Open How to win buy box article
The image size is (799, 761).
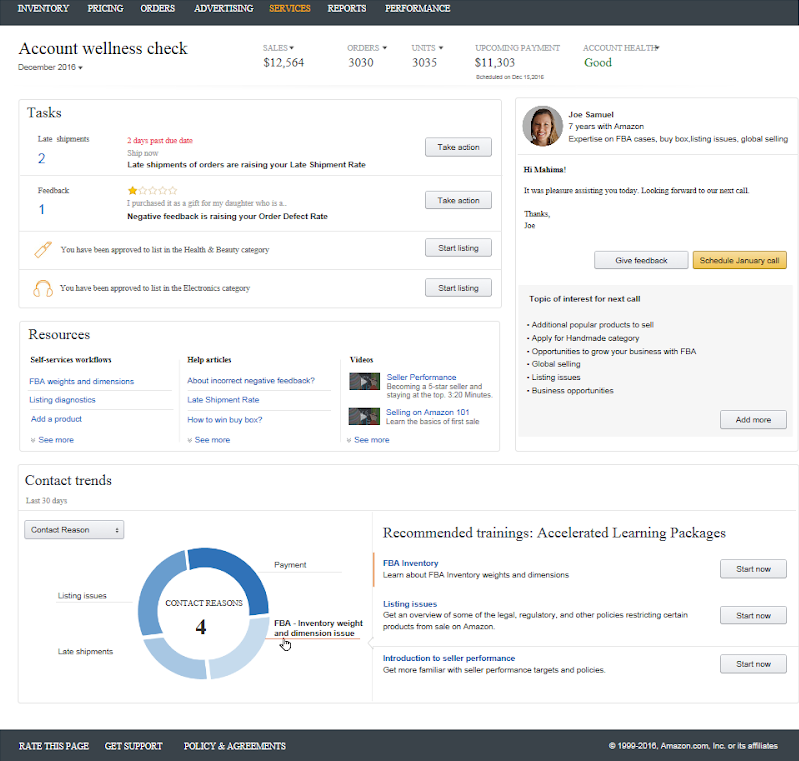point(225,420)
